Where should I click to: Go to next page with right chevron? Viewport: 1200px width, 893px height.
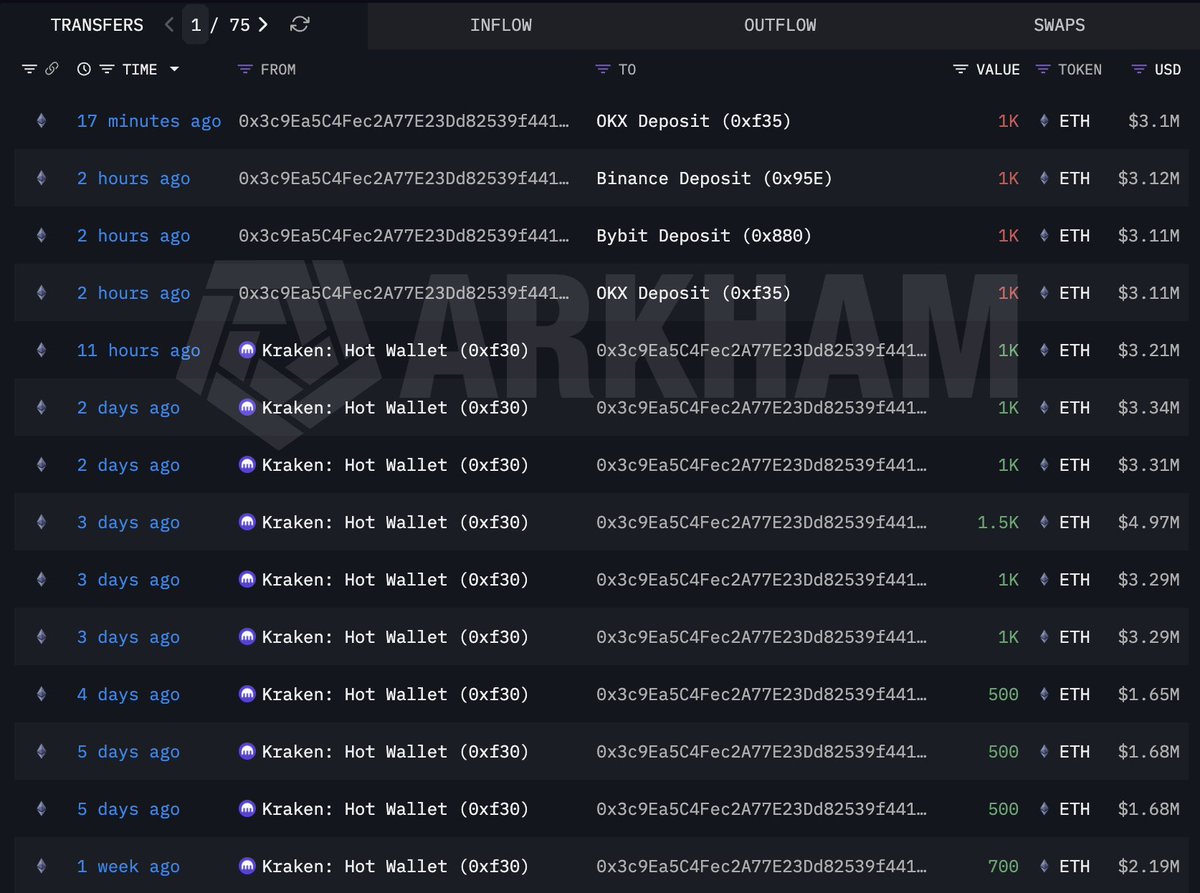point(262,24)
